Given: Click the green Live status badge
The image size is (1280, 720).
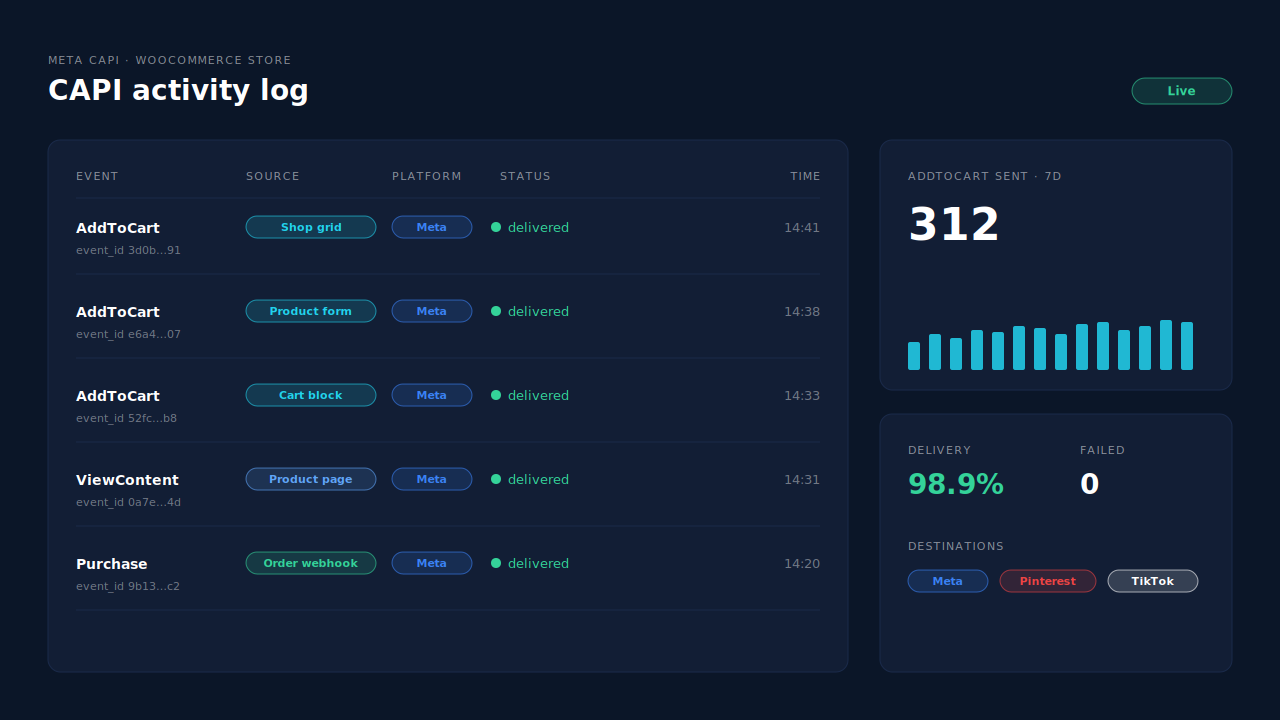Looking at the screenshot, I should [1181, 91].
